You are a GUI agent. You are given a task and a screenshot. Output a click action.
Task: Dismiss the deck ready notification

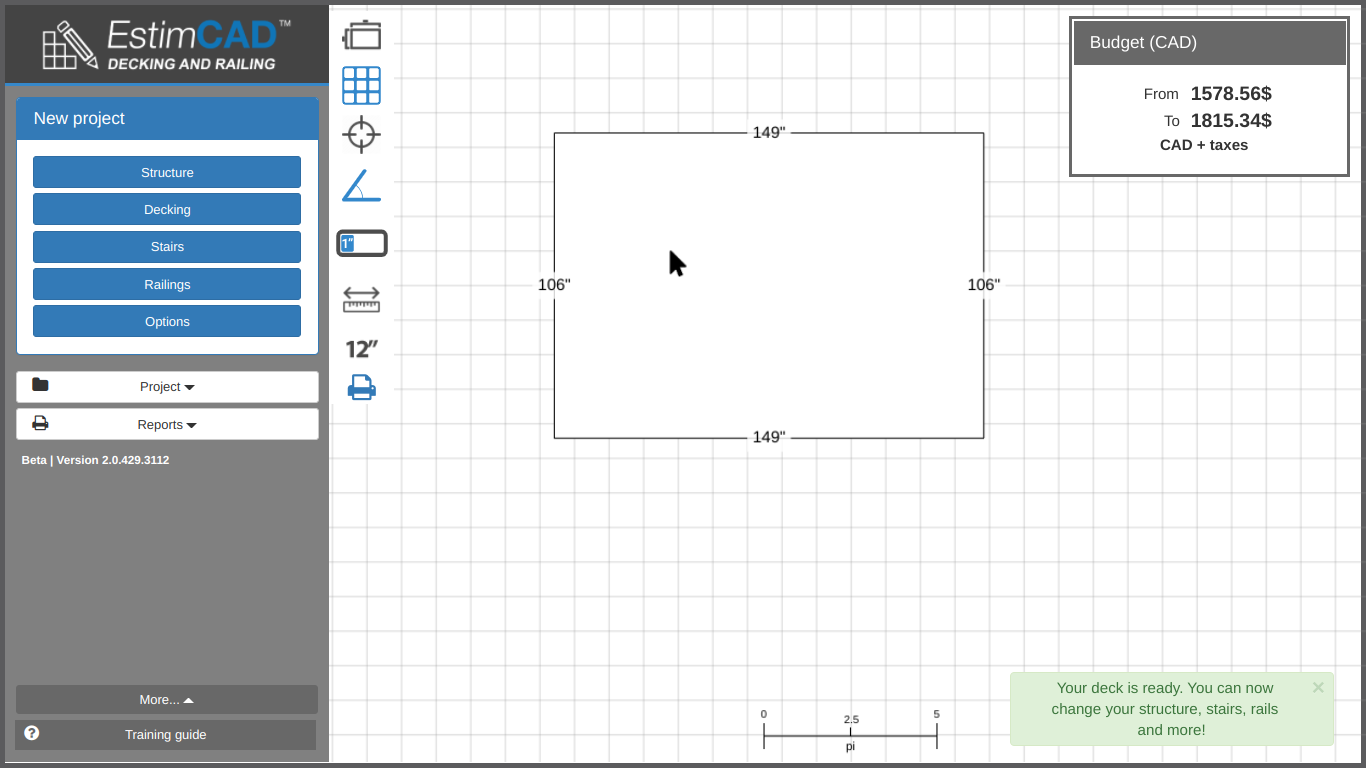tap(1318, 687)
